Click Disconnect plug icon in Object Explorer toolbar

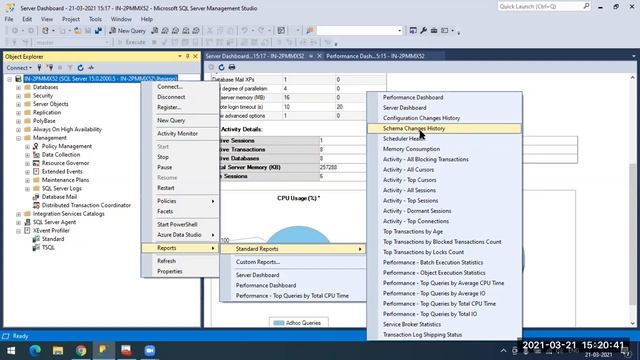[x=50, y=68]
